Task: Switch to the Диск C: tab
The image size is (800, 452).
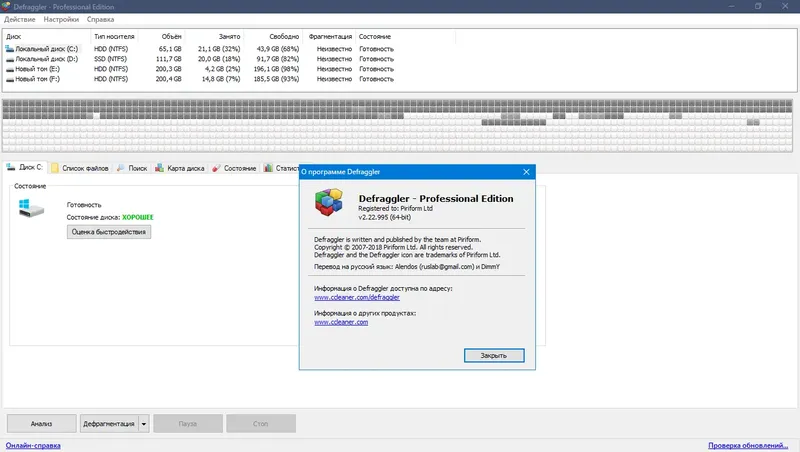Action: coord(24,167)
